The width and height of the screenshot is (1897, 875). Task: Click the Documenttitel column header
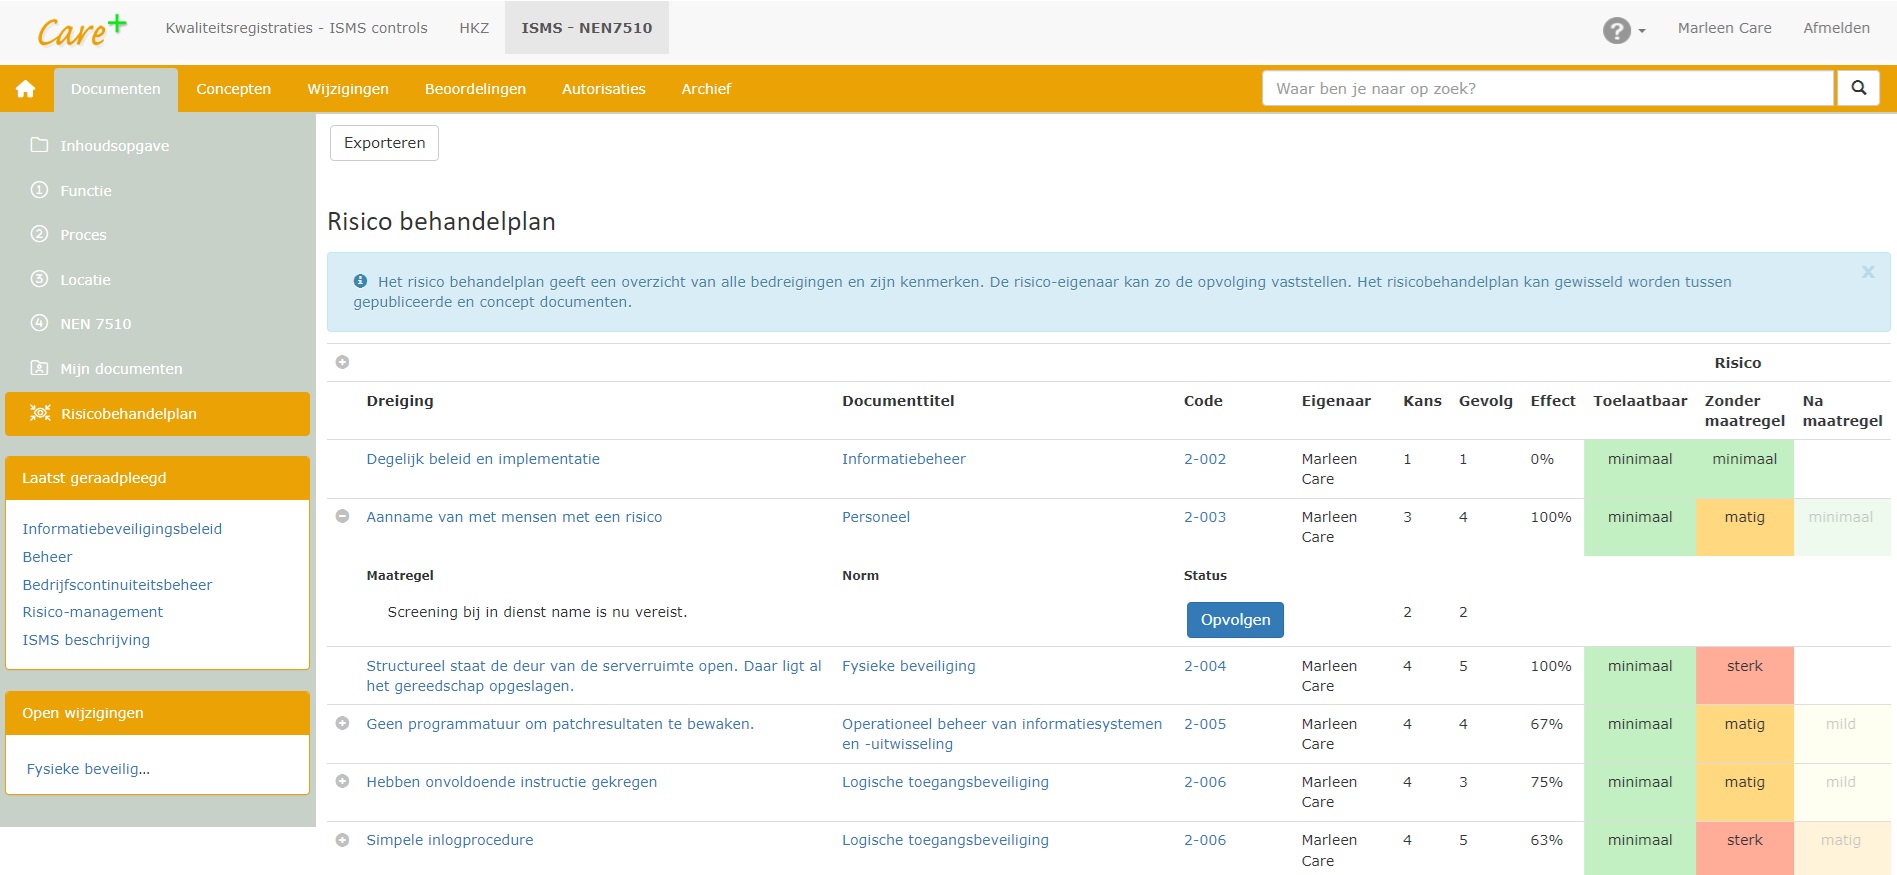point(898,401)
